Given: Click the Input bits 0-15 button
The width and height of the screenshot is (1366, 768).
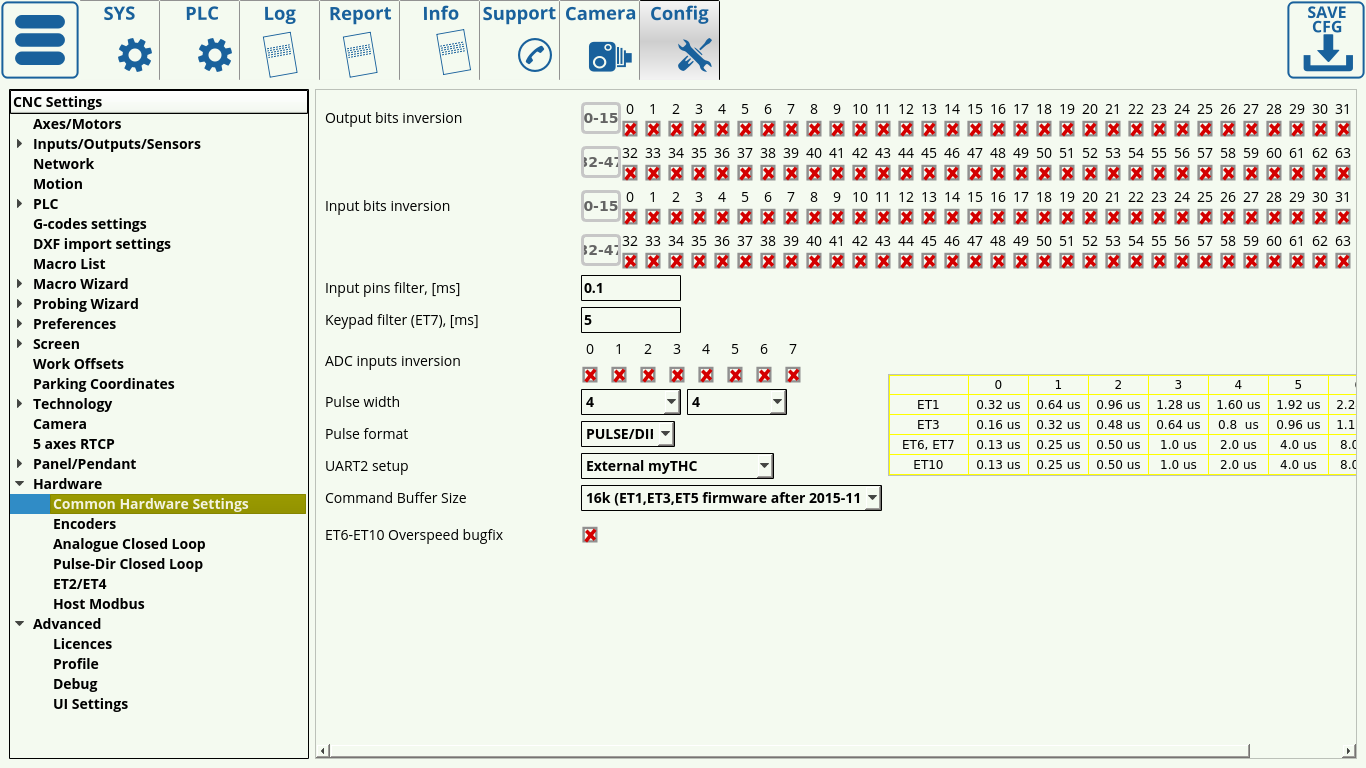Looking at the screenshot, I should tap(600, 206).
